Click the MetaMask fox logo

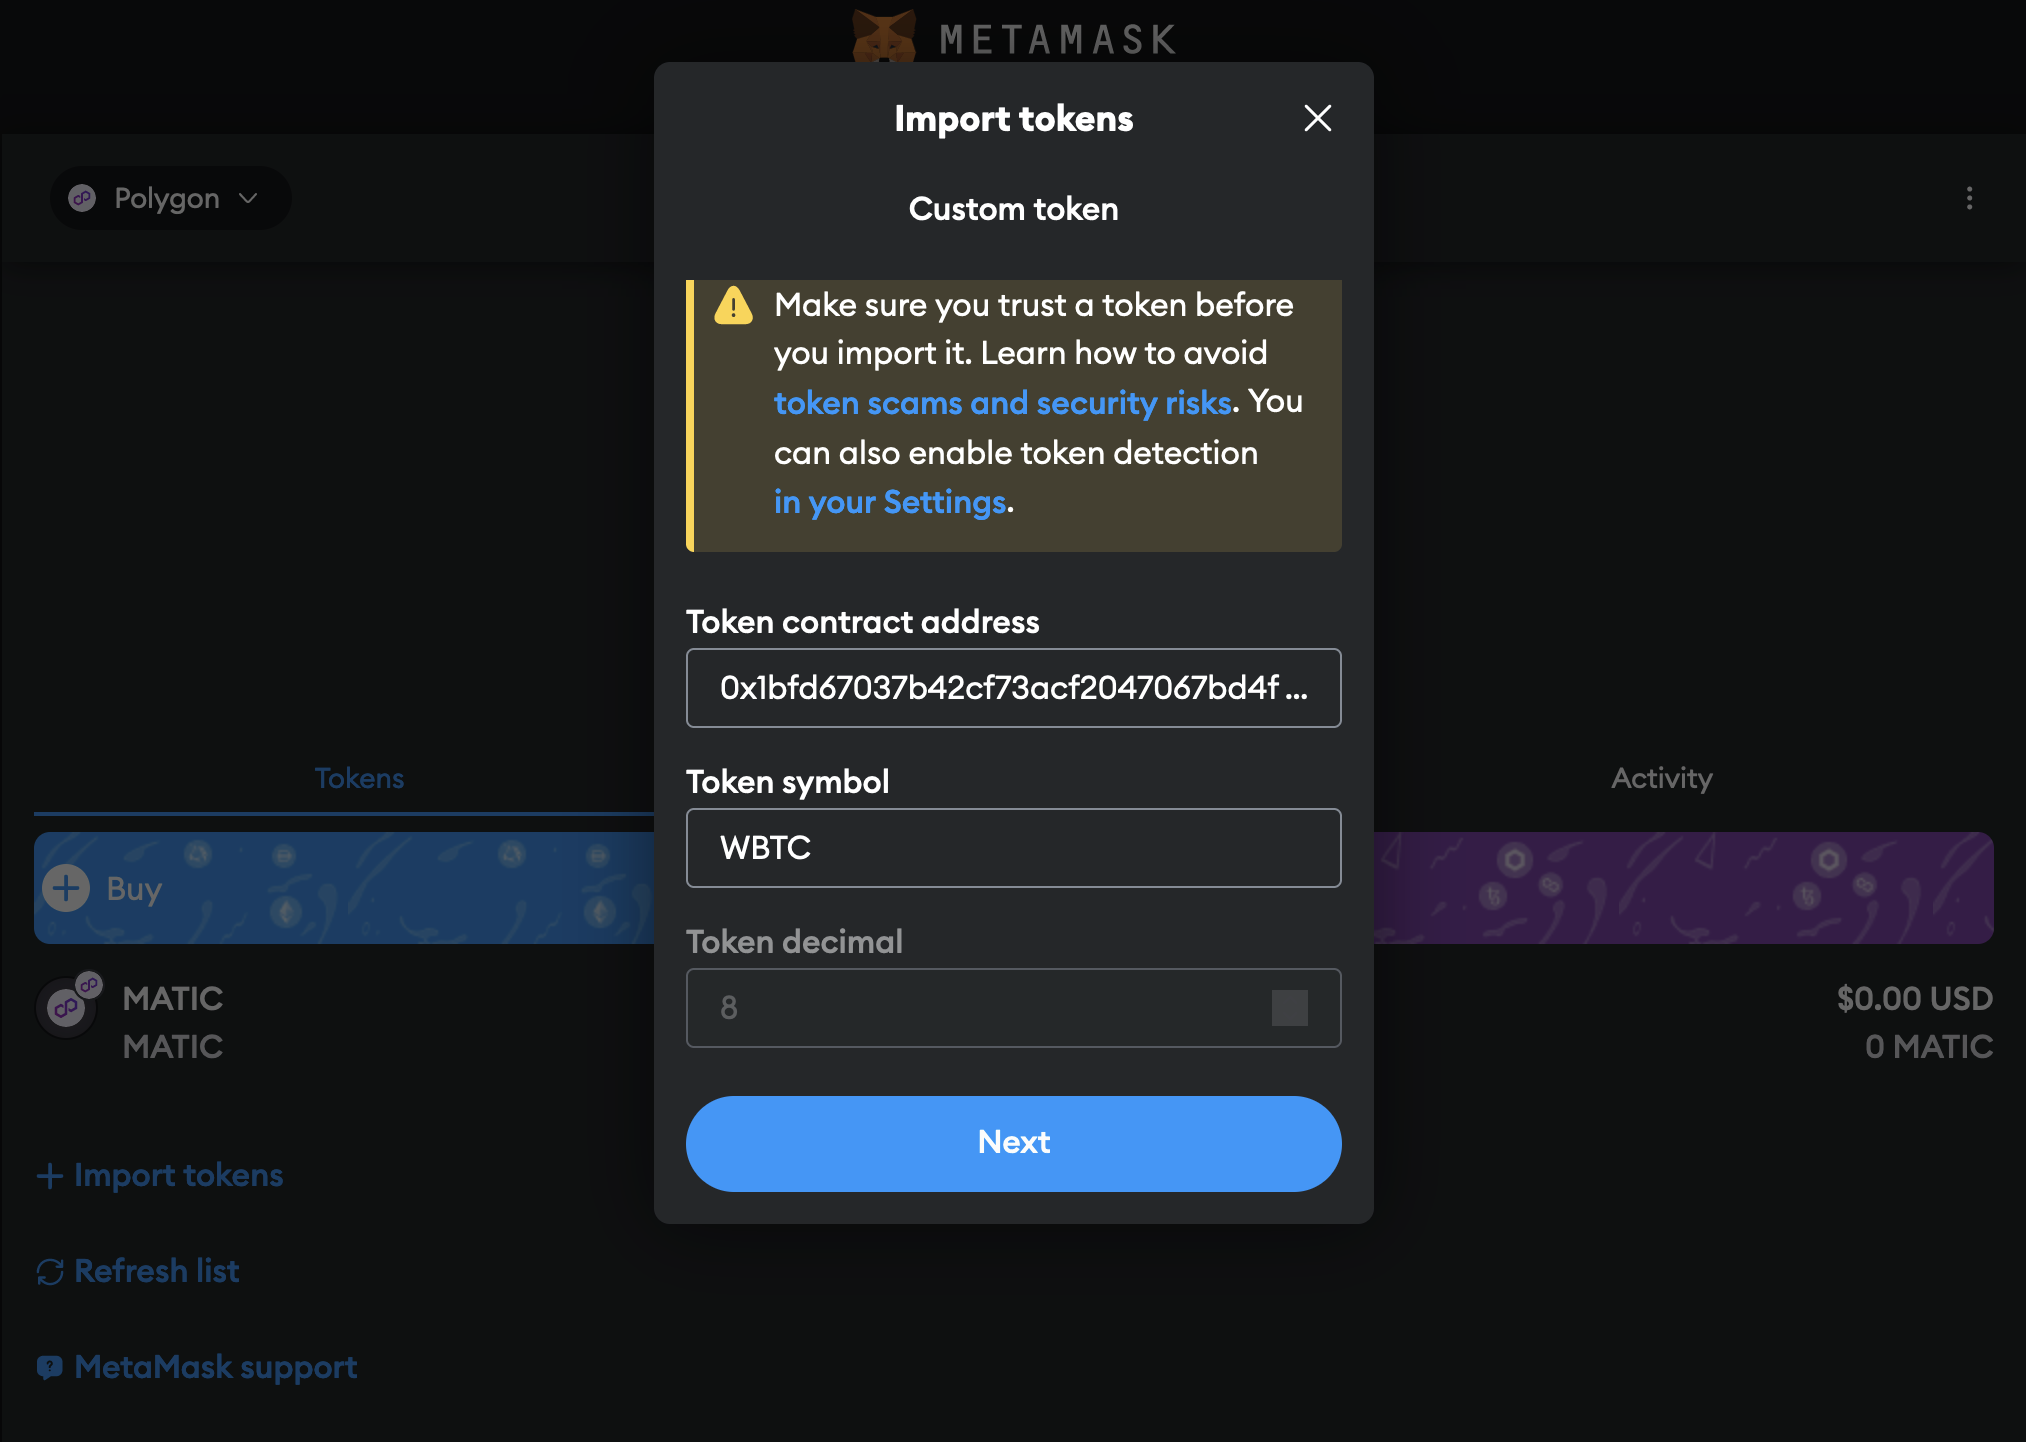click(x=883, y=36)
